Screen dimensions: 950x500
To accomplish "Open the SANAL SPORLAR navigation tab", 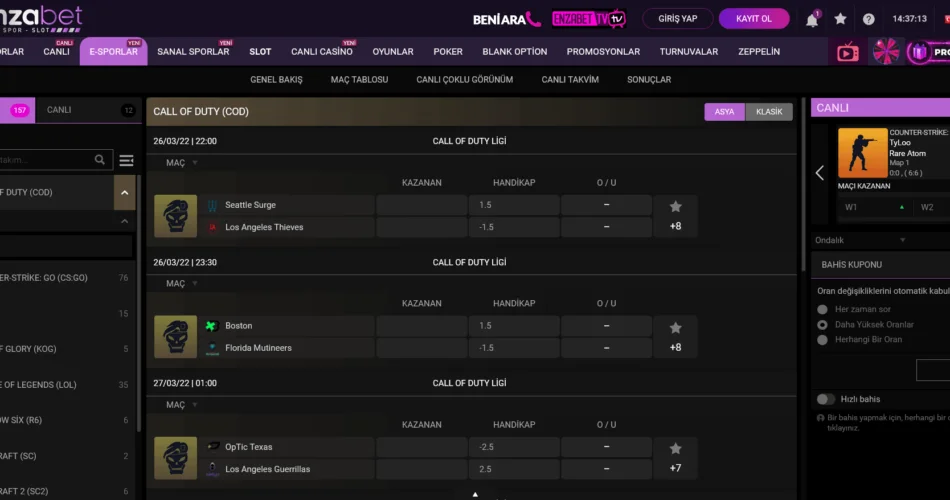I will pyautogui.click(x=193, y=52).
